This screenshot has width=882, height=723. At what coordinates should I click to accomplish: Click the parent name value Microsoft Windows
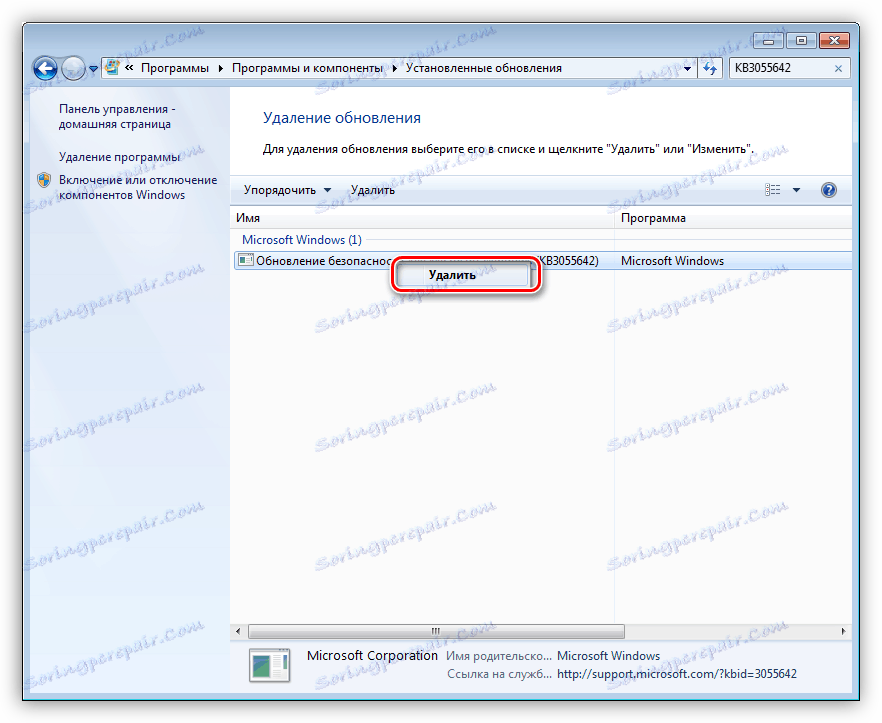click(x=608, y=656)
